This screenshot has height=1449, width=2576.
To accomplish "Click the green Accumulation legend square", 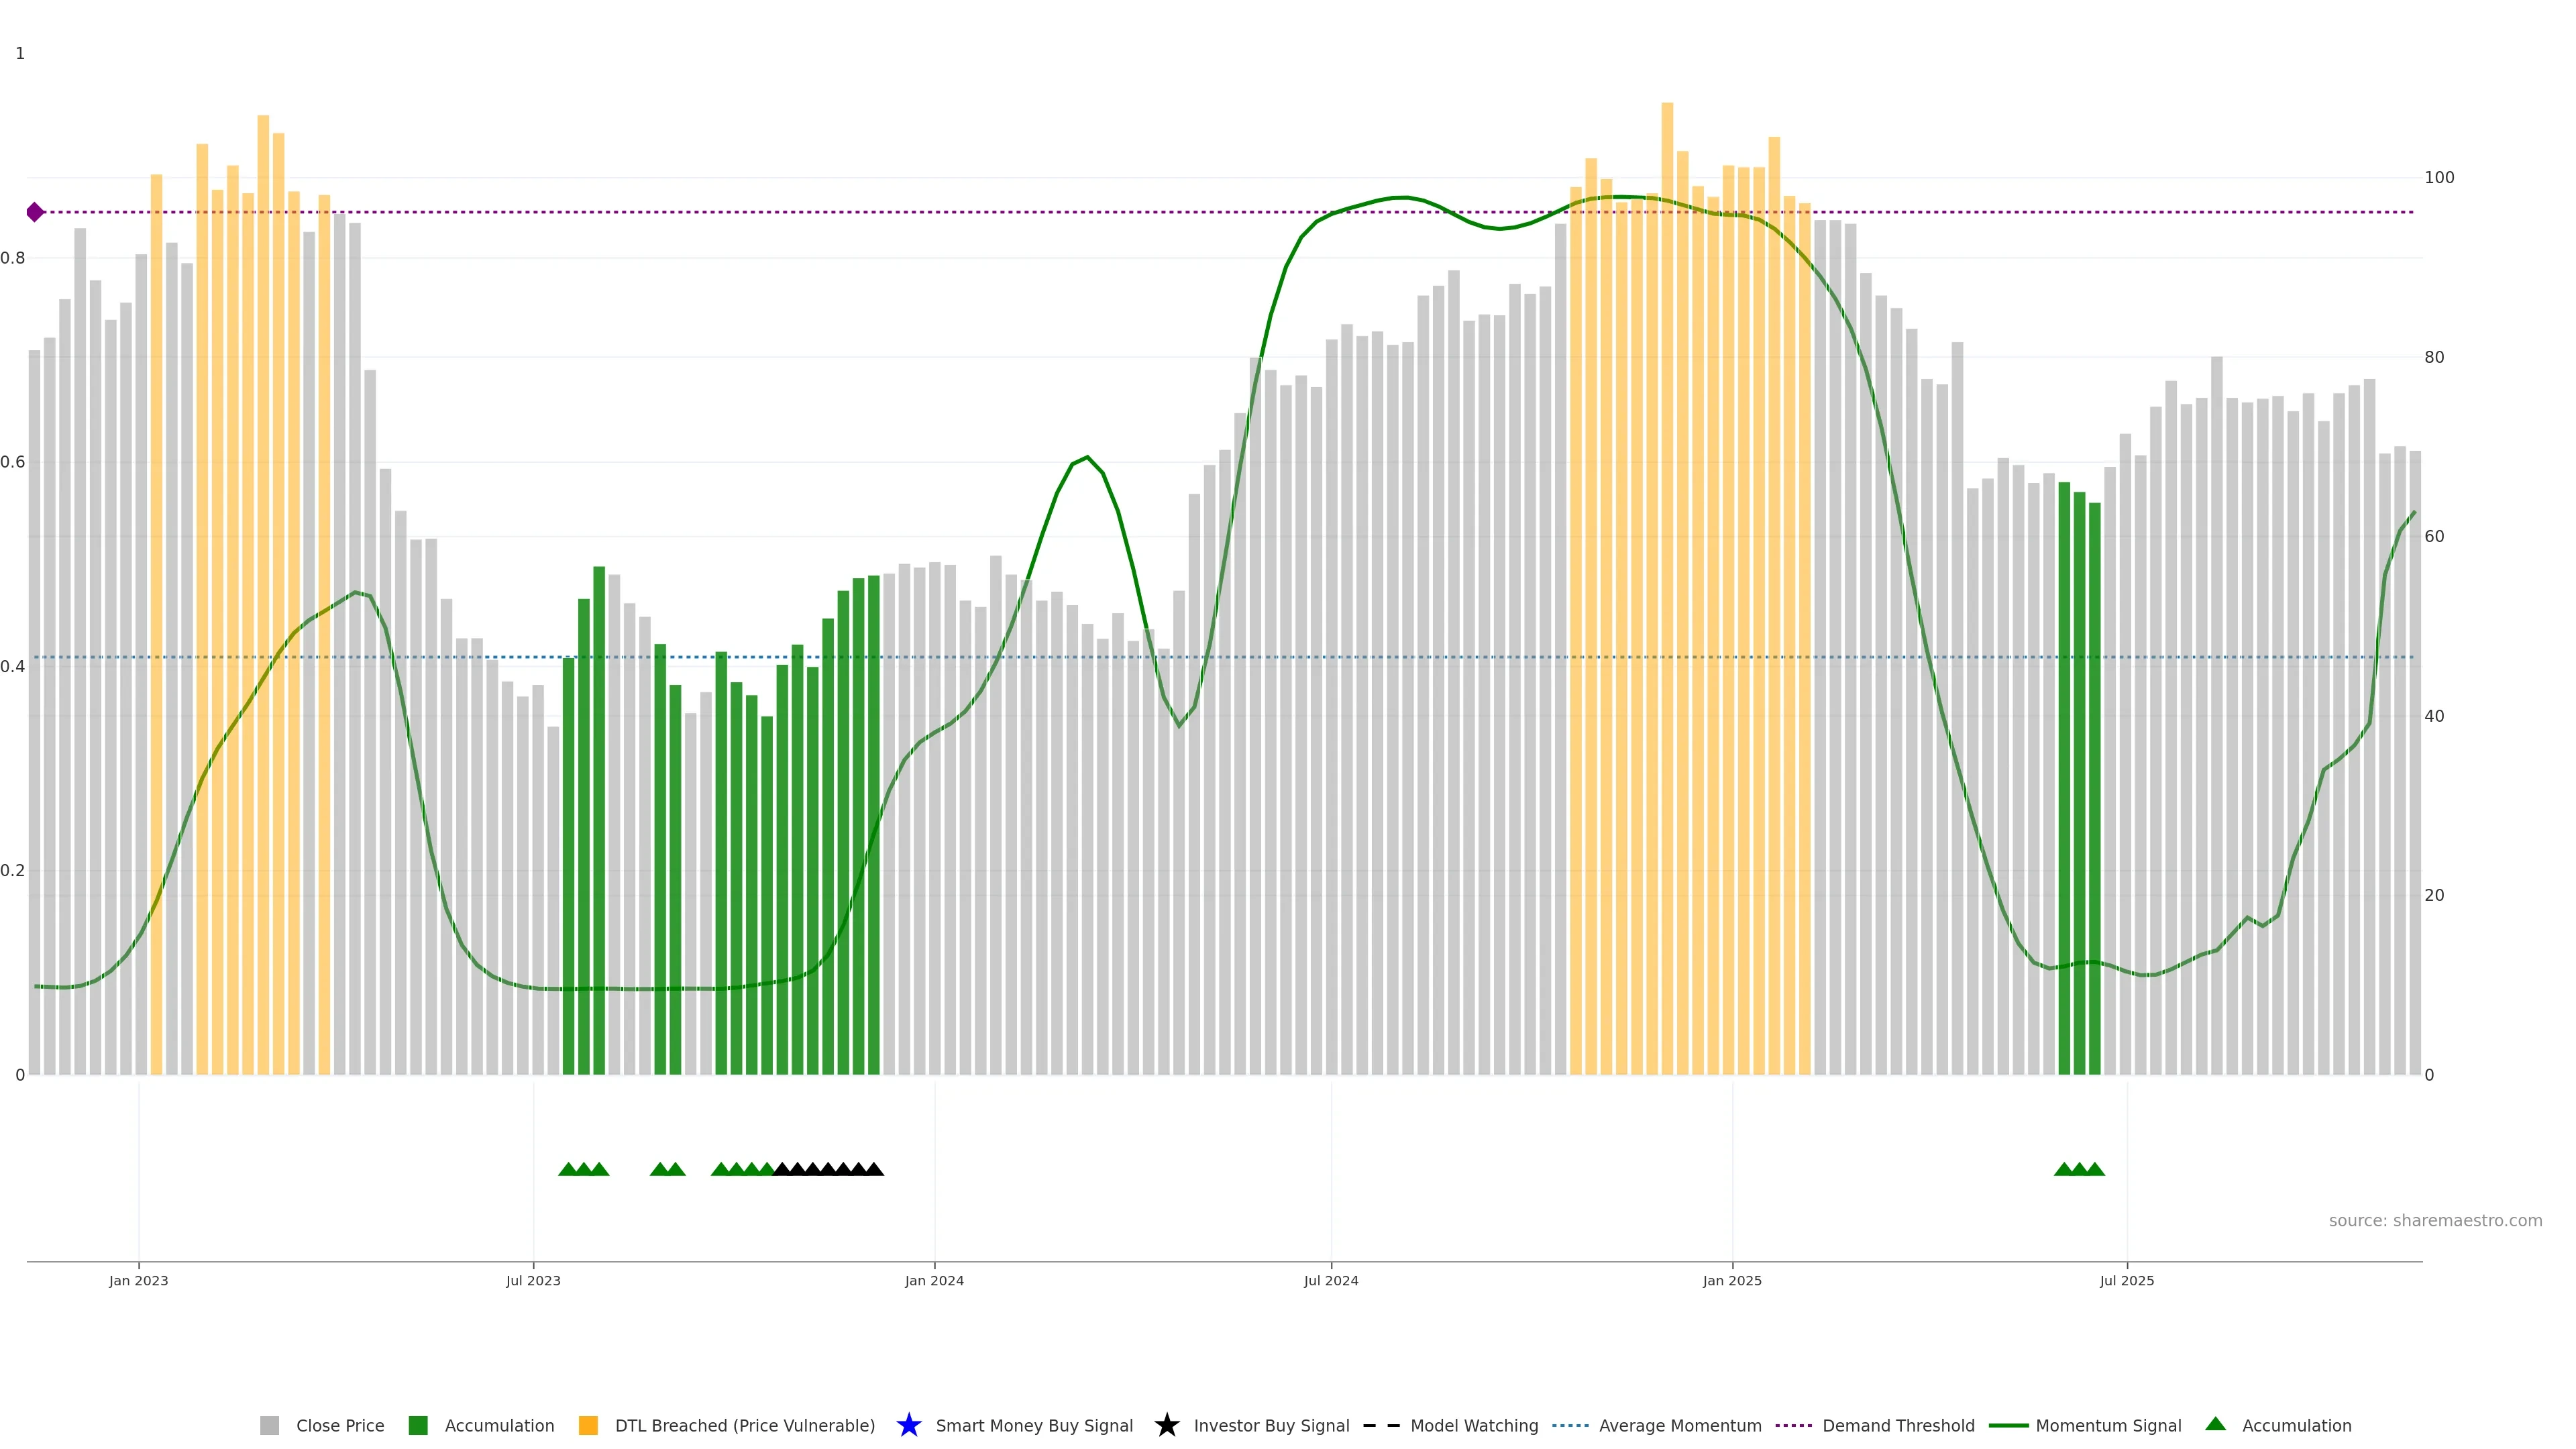I will pos(418,1425).
